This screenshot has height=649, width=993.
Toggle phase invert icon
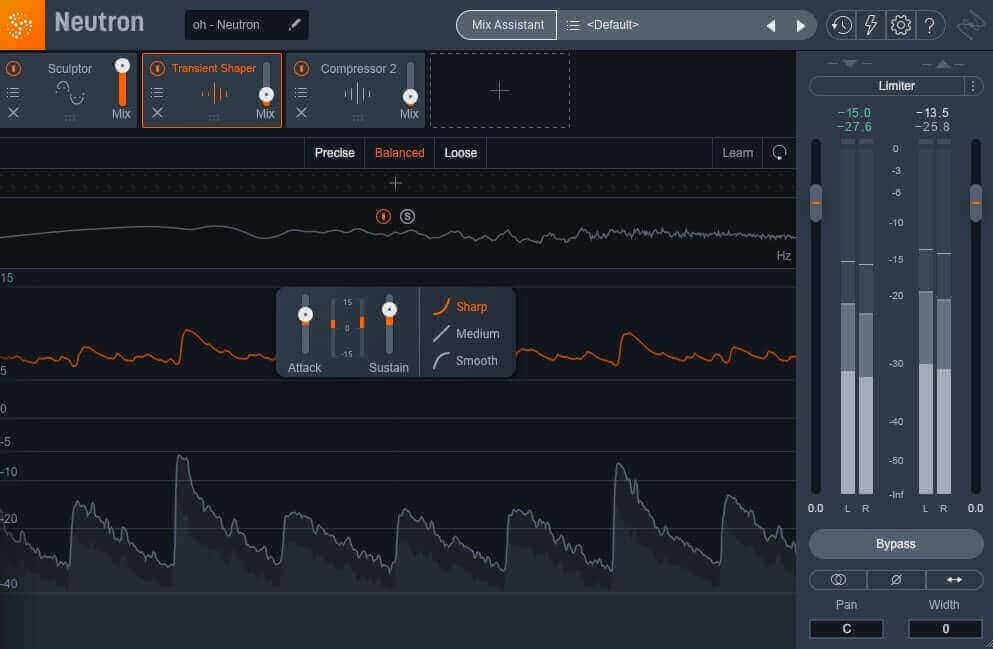896,579
